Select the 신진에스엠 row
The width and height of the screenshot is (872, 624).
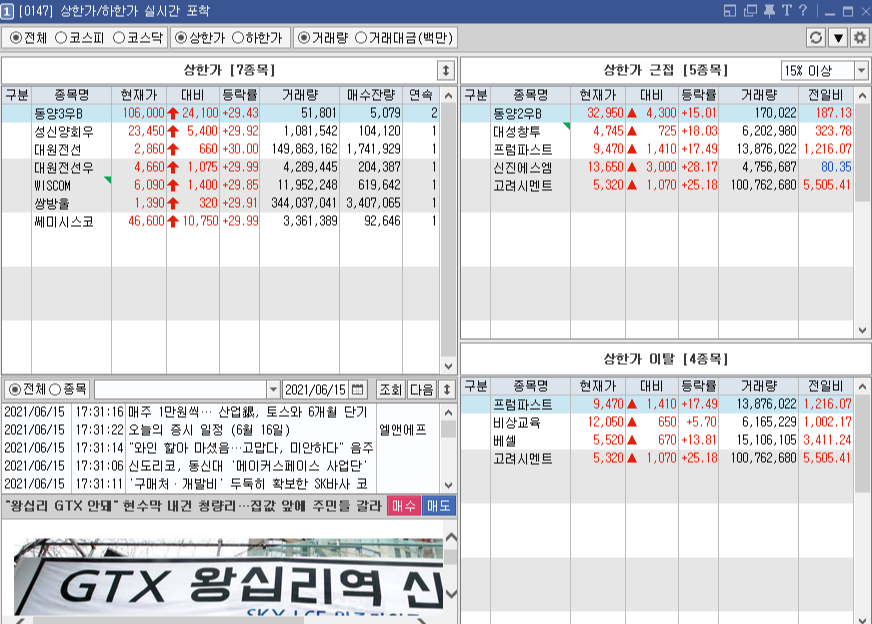(x=657, y=167)
